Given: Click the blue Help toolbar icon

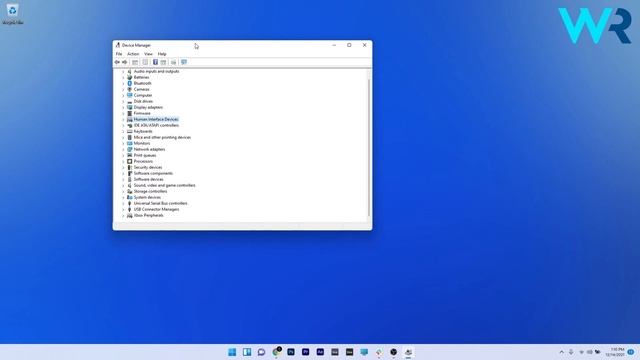Looking at the screenshot, I should (x=155, y=62).
